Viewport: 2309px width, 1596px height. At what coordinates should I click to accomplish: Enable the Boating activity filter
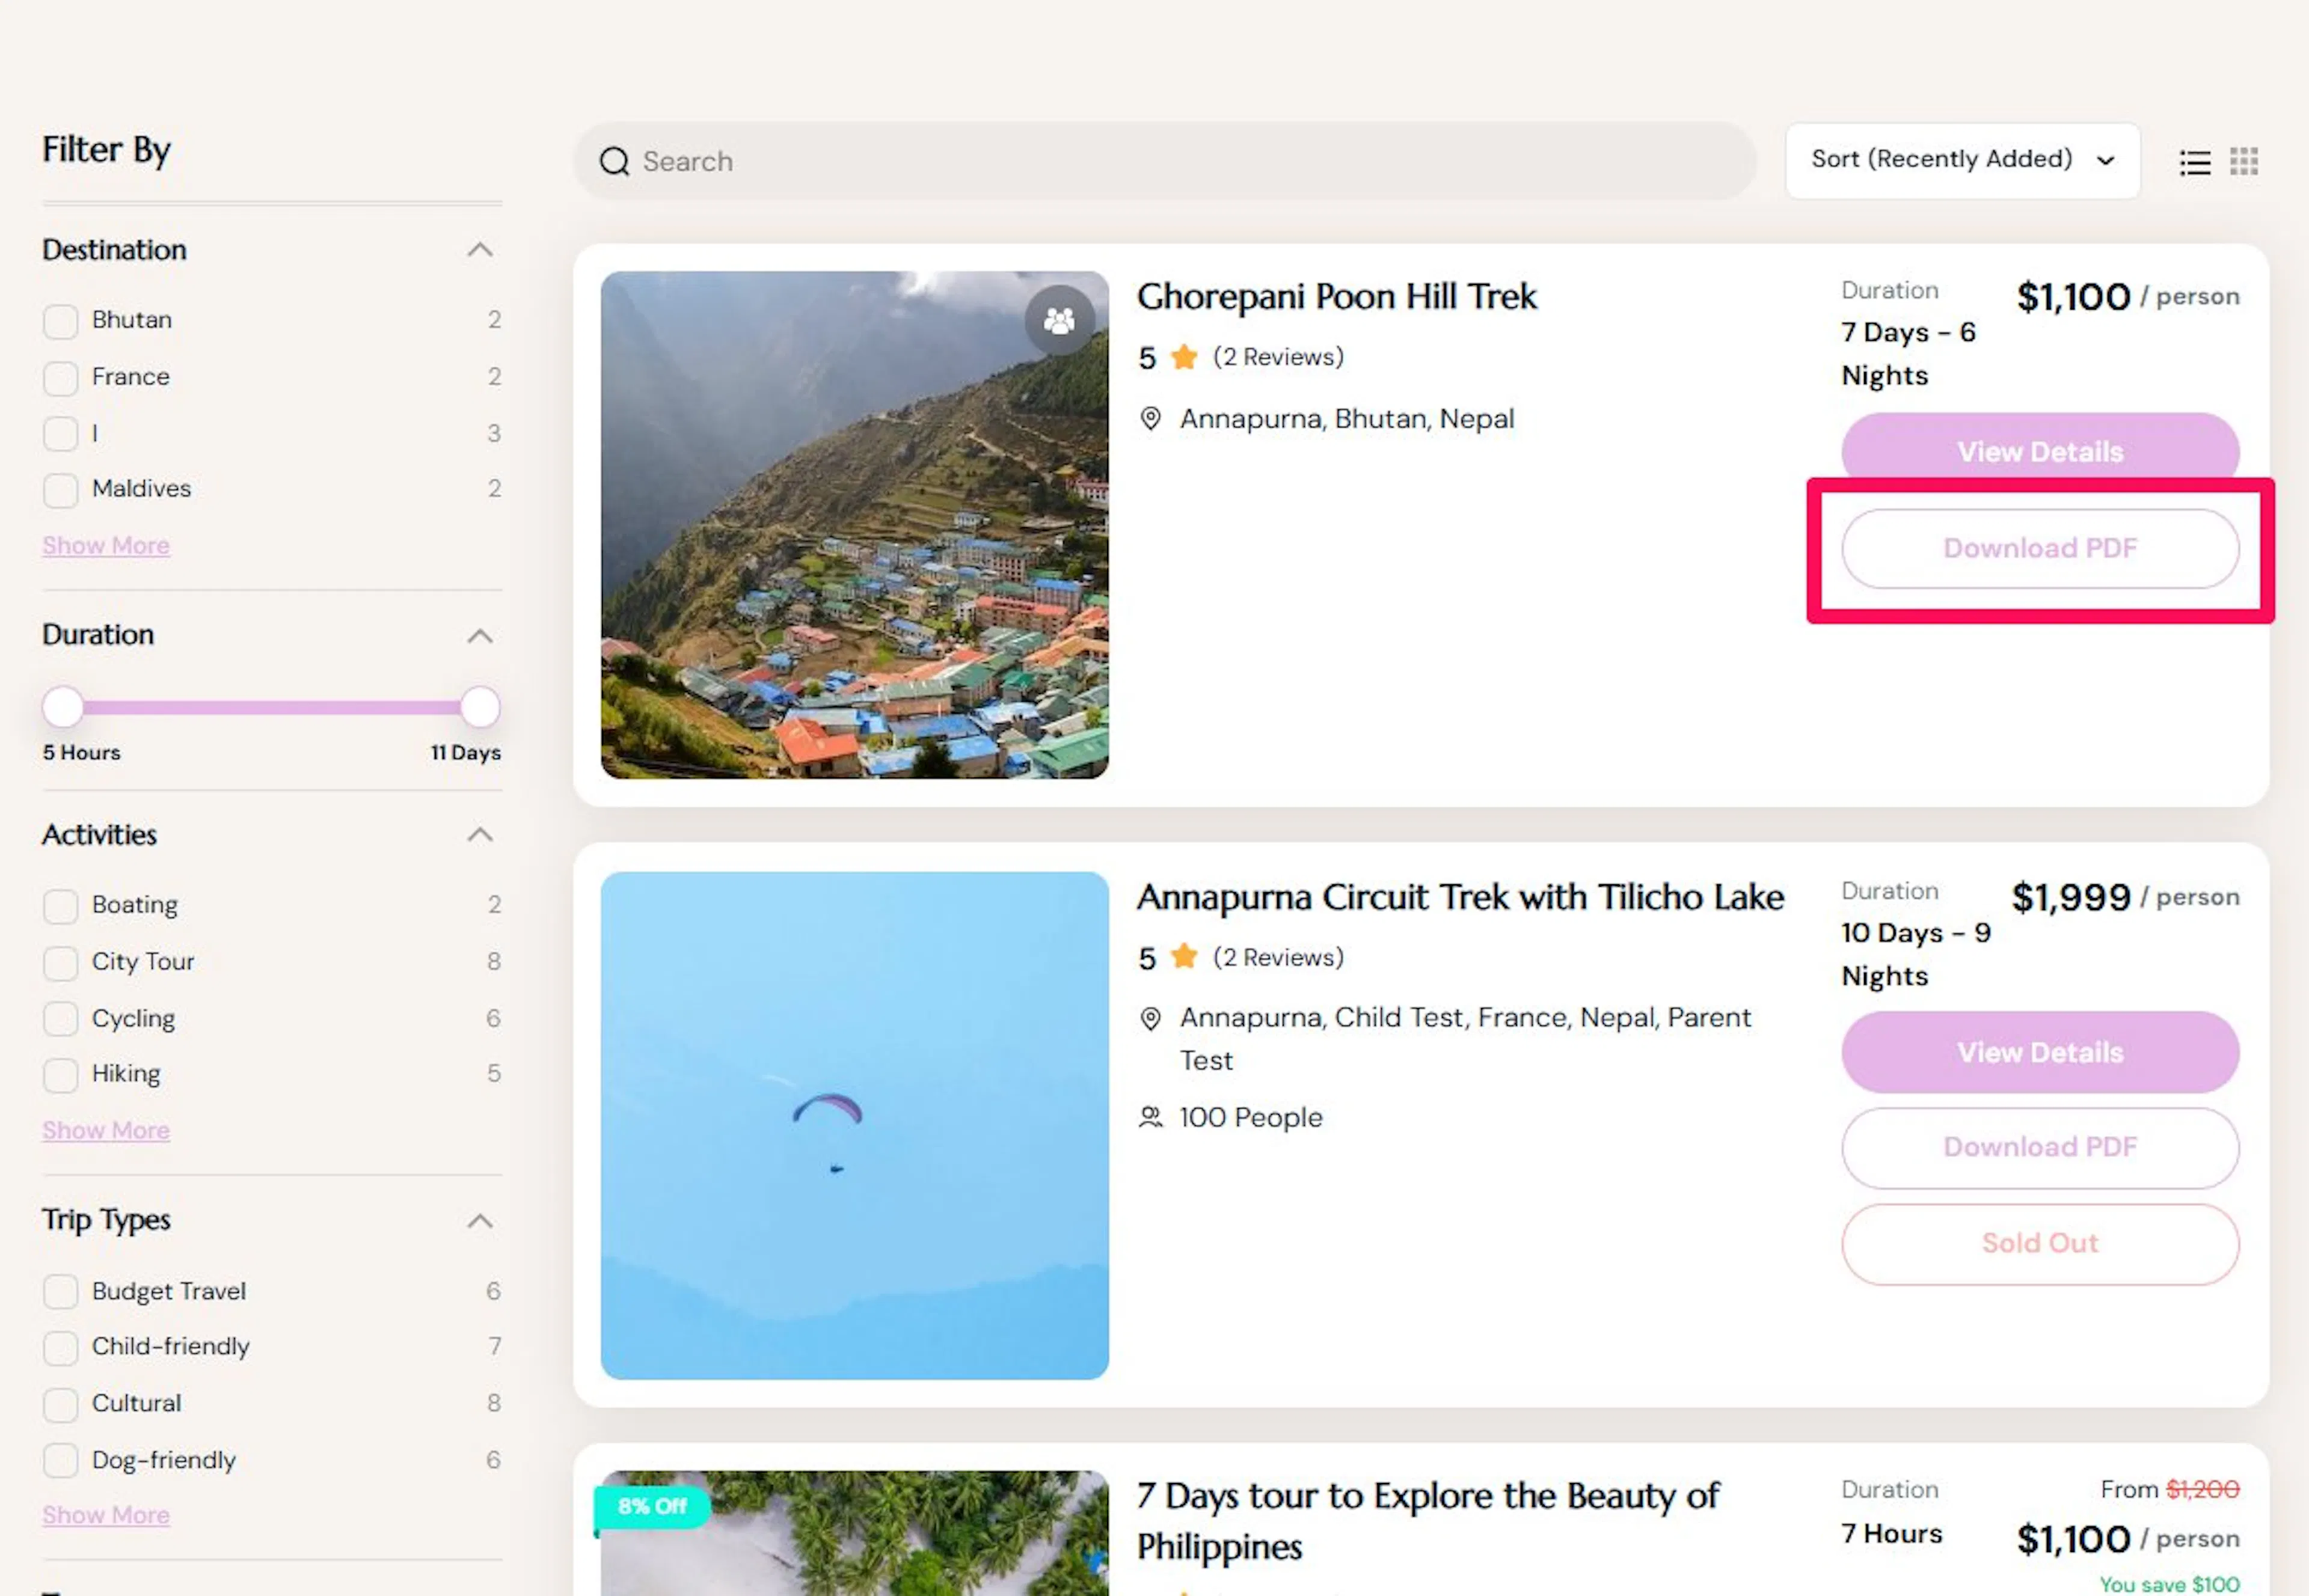tap(61, 906)
